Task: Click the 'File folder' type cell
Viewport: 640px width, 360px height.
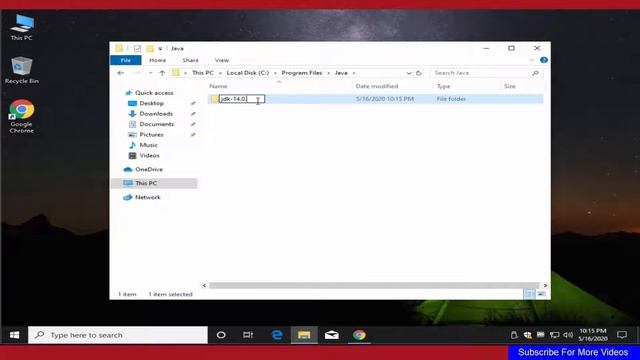Action: [x=451, y=99]
